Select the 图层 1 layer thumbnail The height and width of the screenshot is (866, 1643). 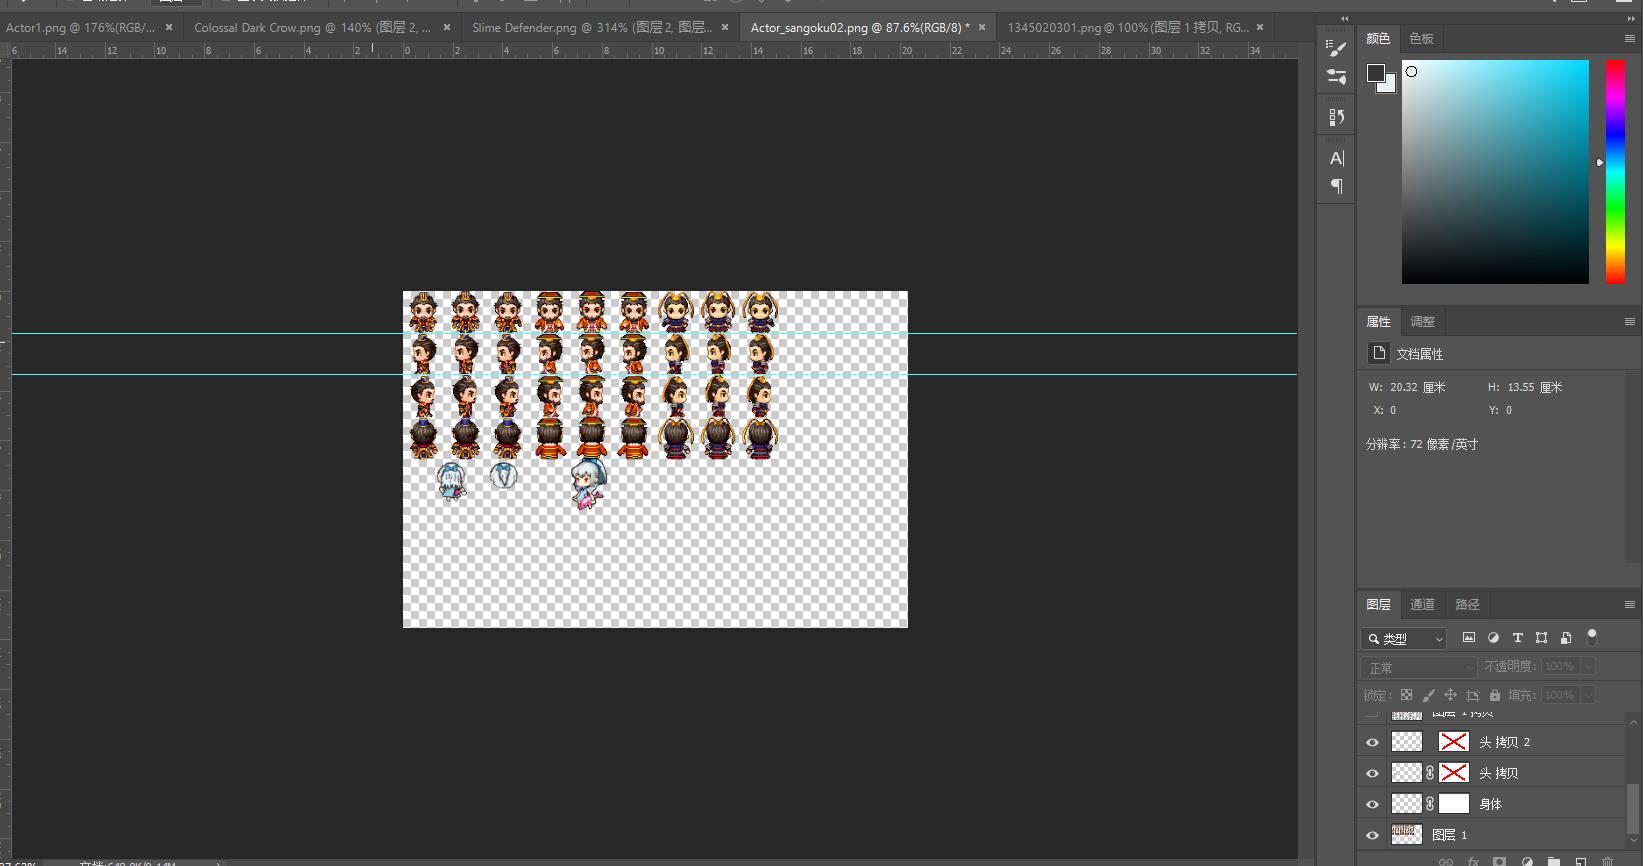pyautogui.click(x=1406, y=835)
